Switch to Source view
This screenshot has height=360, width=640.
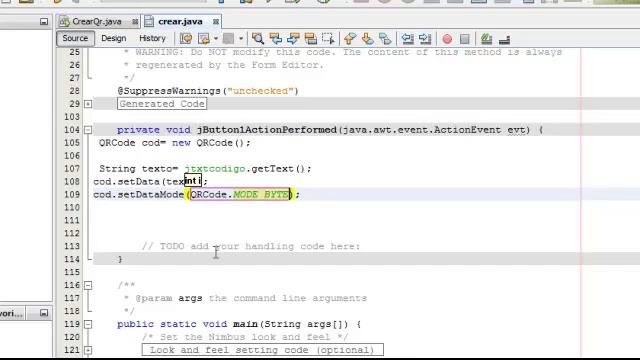[x=75, y=38]
